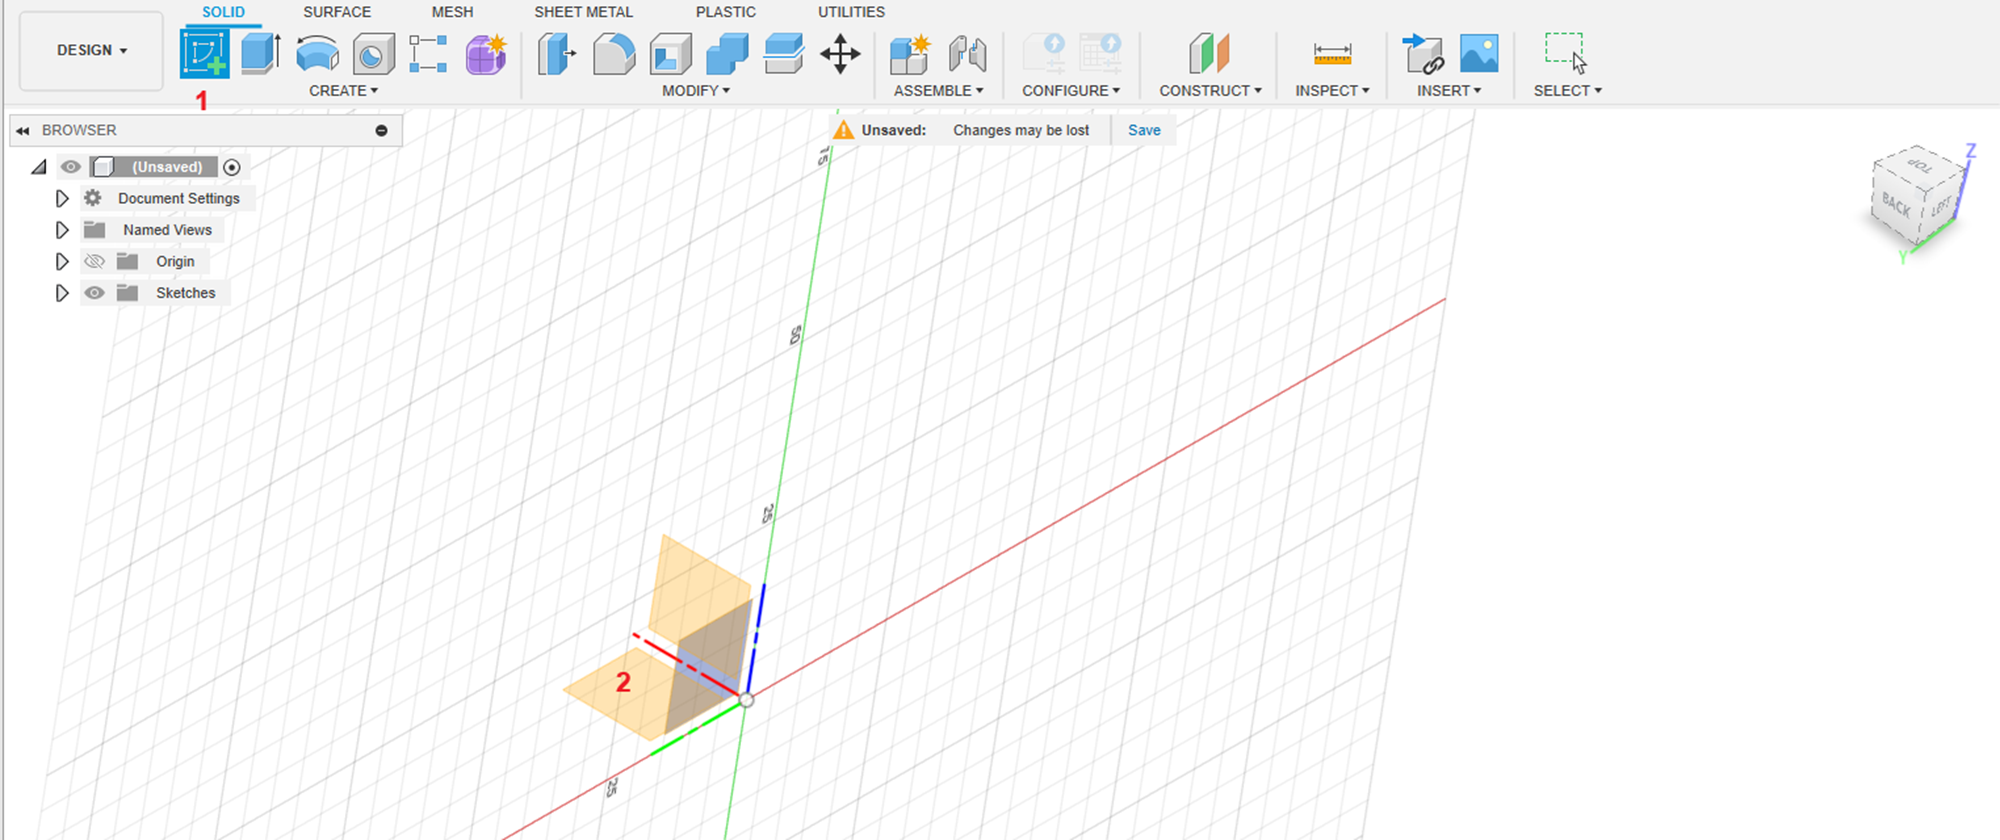Switch to the MESH tab
The height and width of the screenshot is (840, 2000).
(452, 12)
